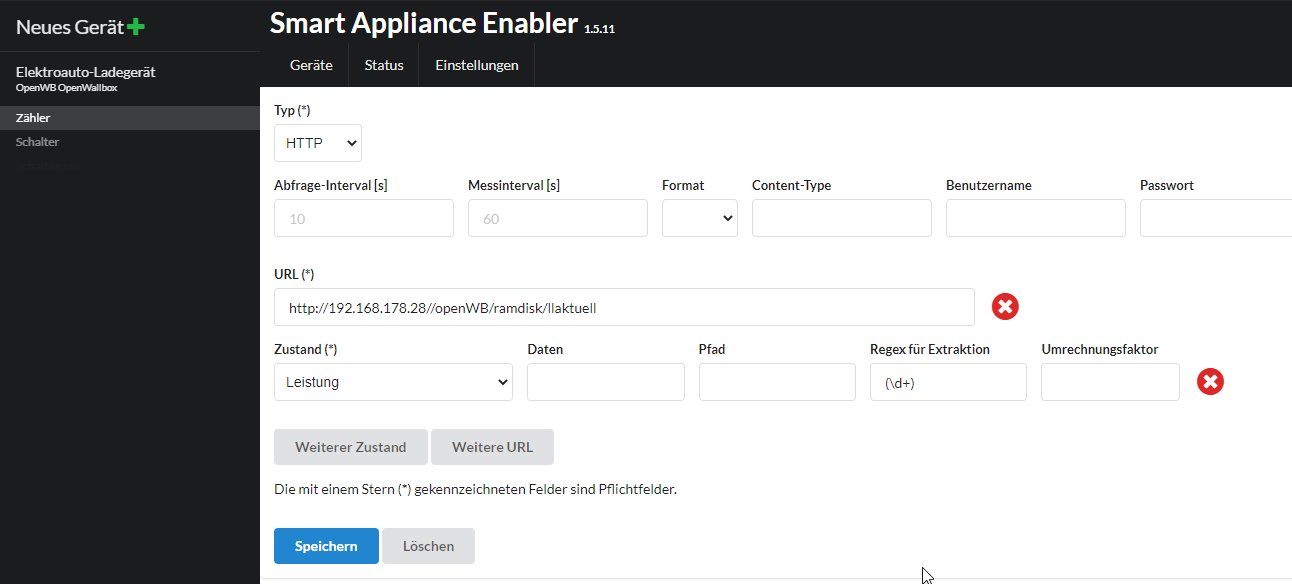Click the Weitere URL button
The image size is (1292, 584).
point(492,447)
